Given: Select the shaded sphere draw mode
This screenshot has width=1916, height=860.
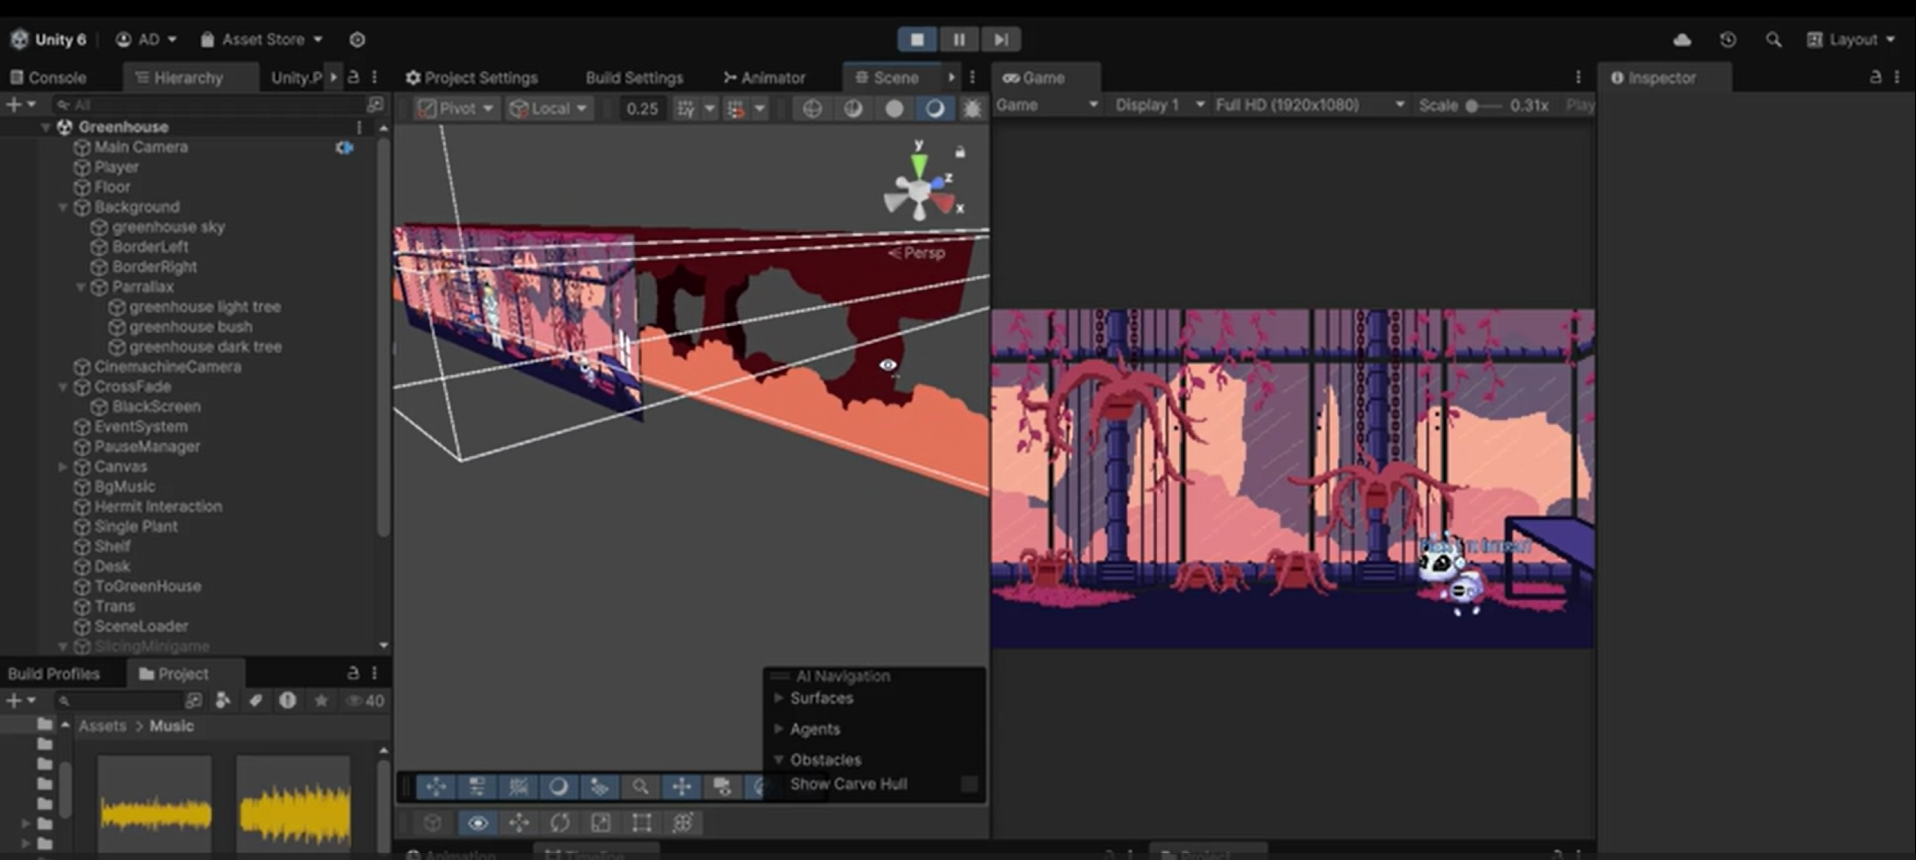Looking at the screenshot, I should tap(894, 108).
